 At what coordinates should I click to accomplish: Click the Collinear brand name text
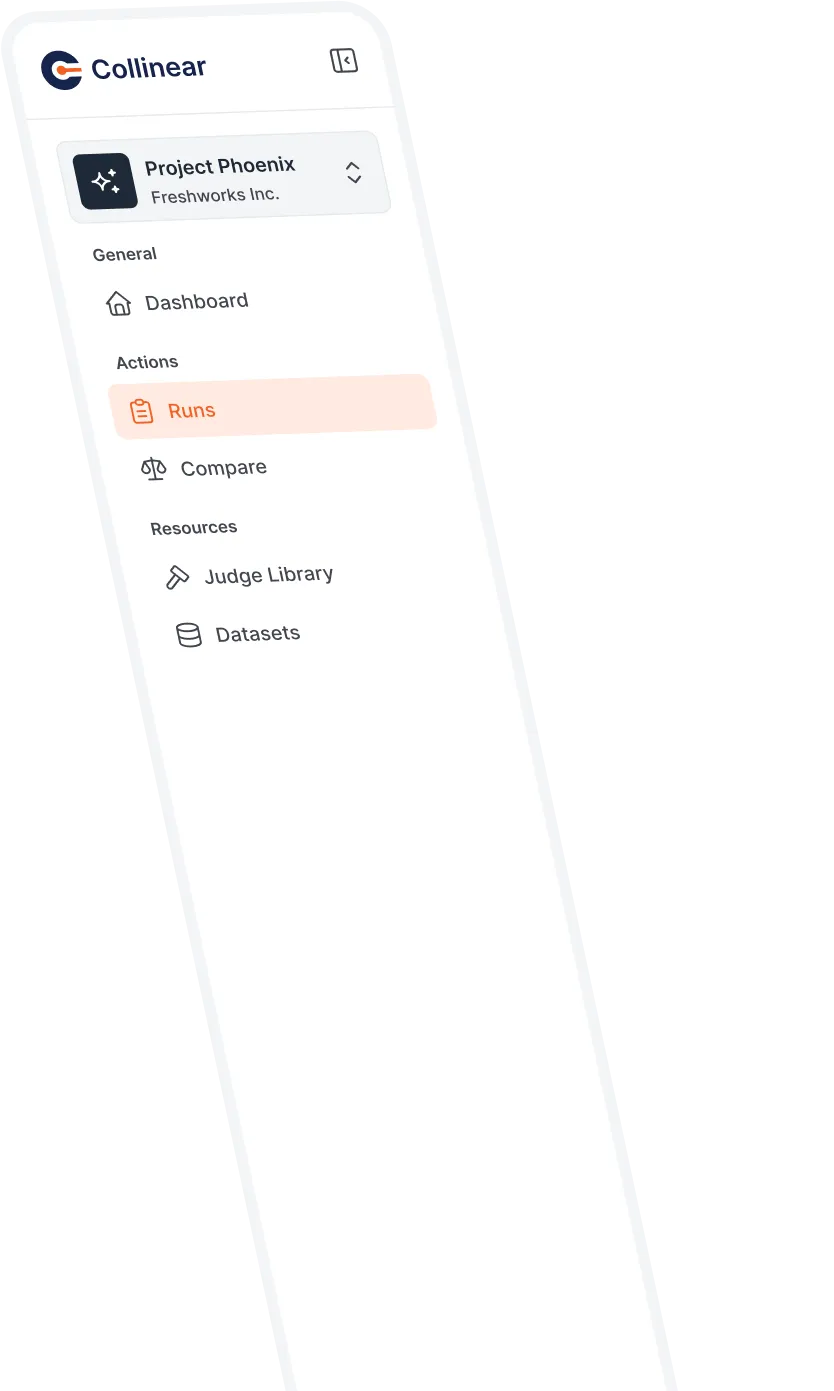149,68
